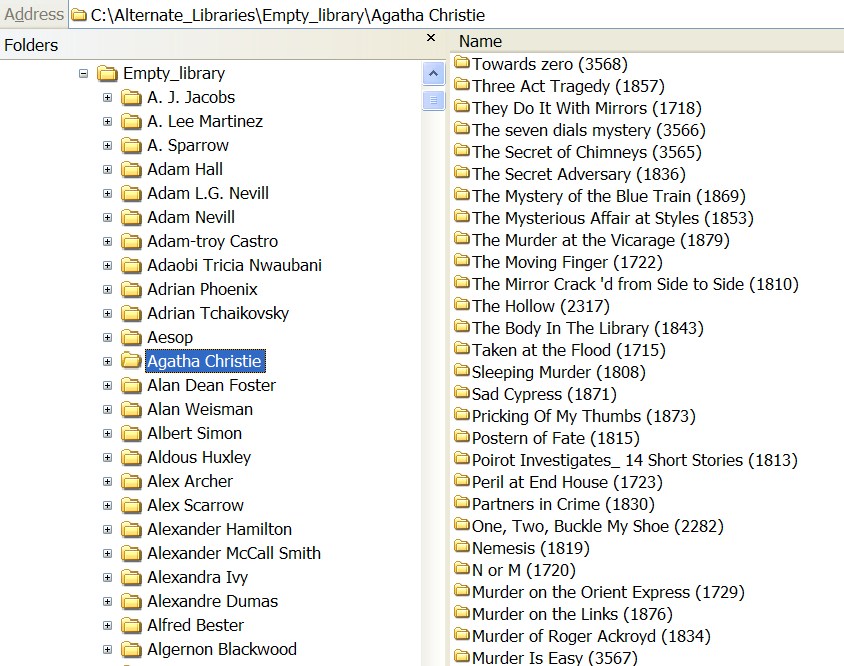Click the Alfred Bester folder icon
This screenshot has width=844, height=666.
pos(131,626)
